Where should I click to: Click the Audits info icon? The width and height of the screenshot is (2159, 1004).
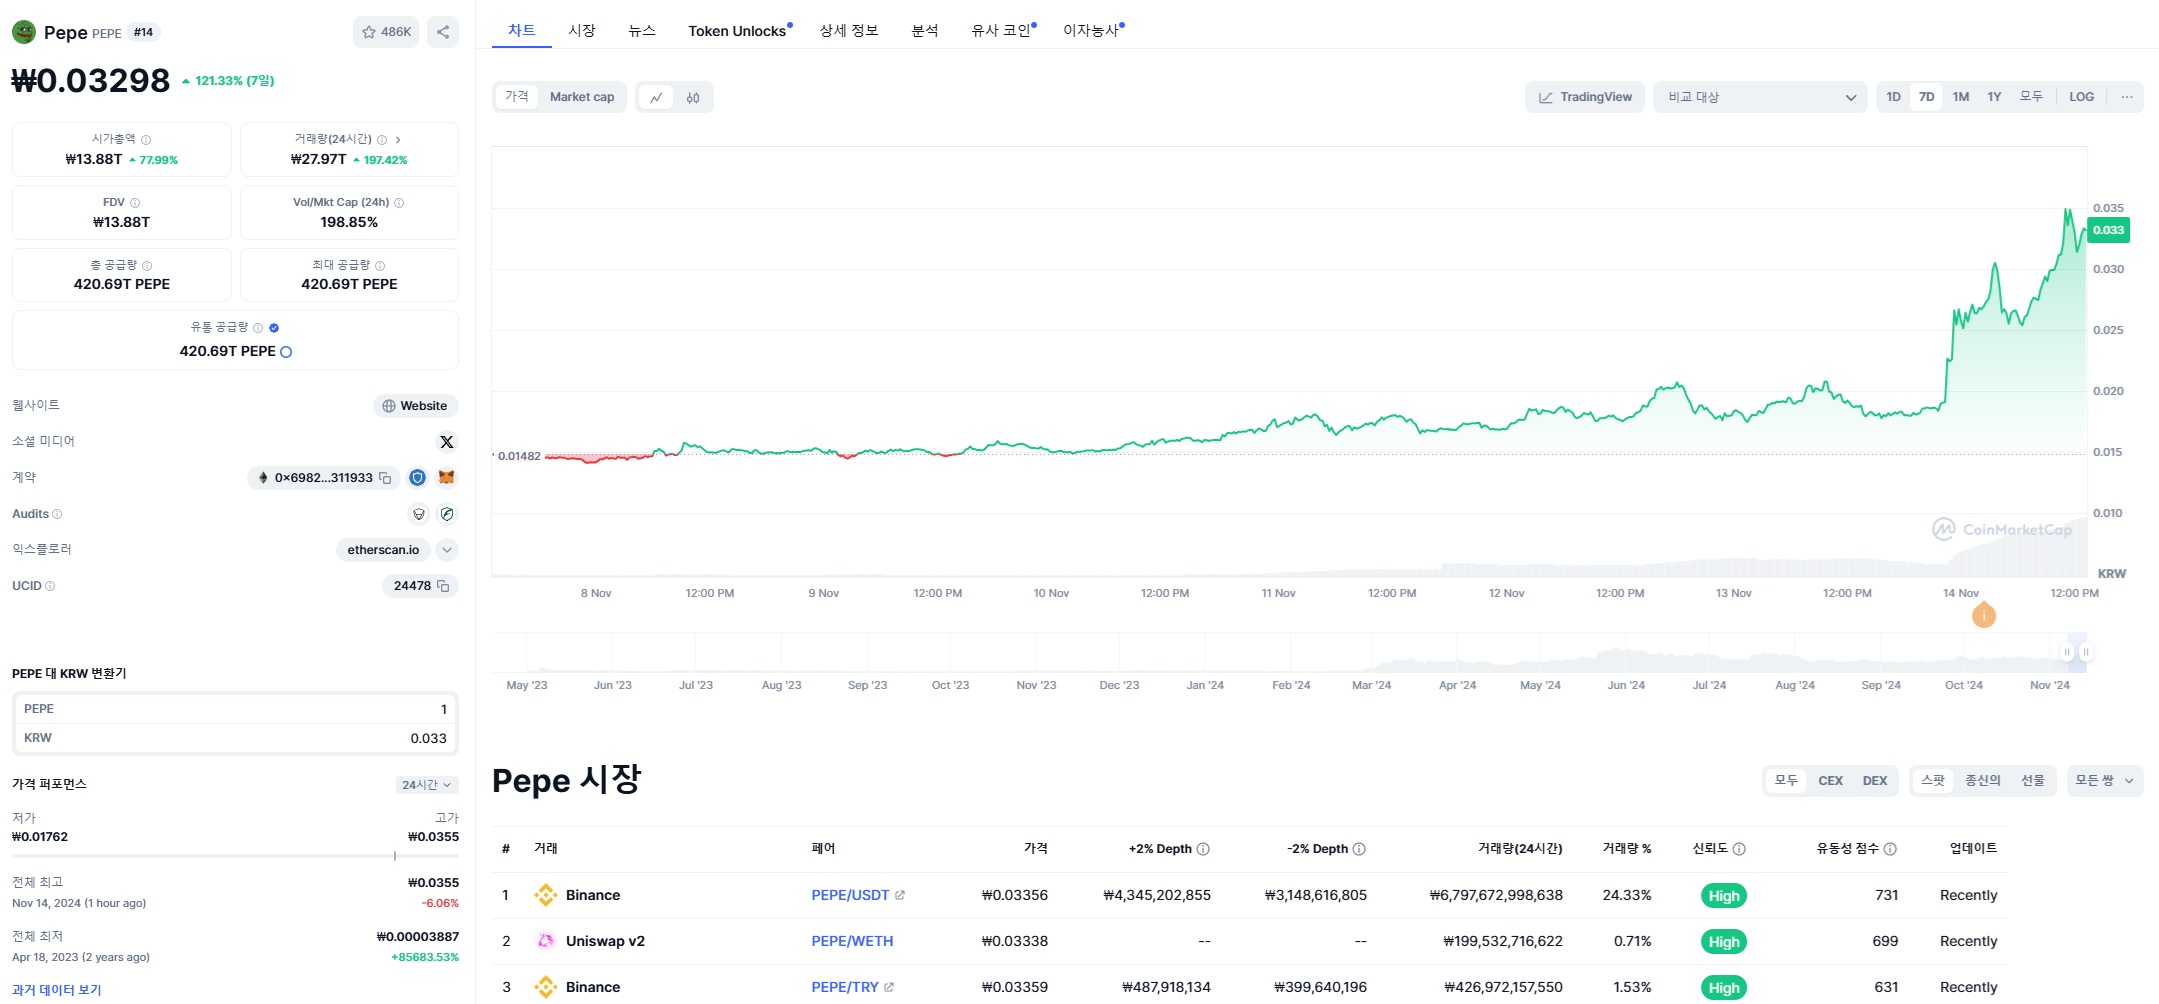point(57,514)
